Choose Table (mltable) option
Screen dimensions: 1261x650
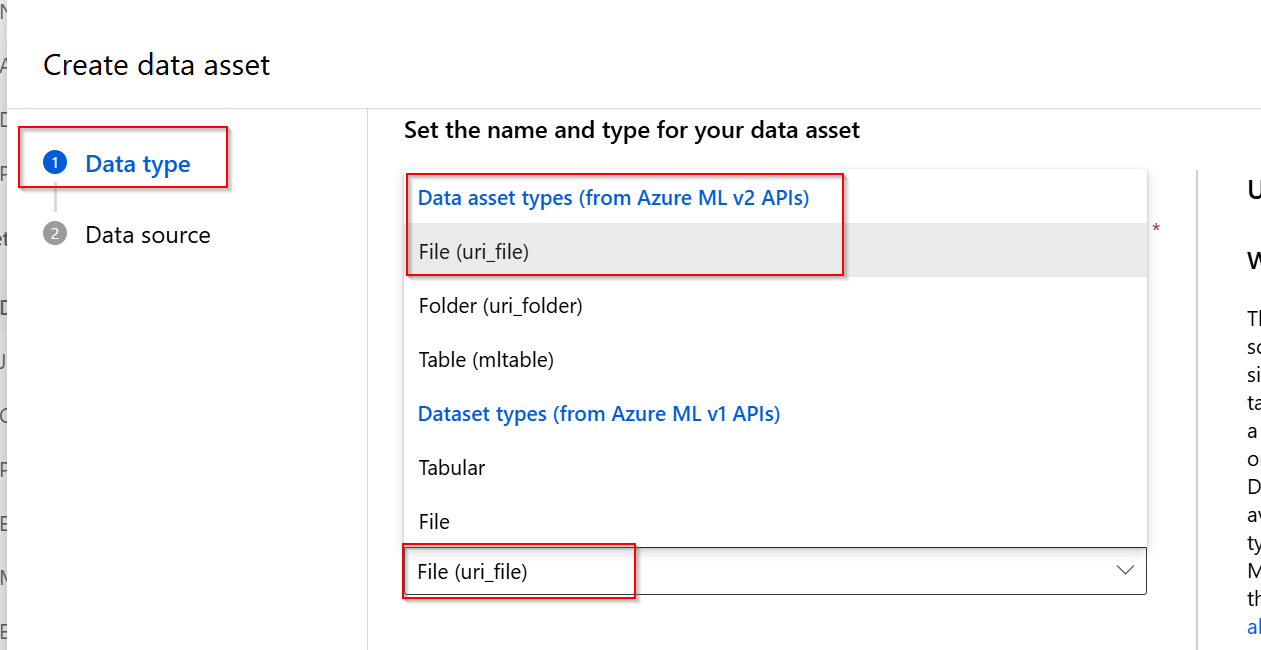(x=775, y=359)
